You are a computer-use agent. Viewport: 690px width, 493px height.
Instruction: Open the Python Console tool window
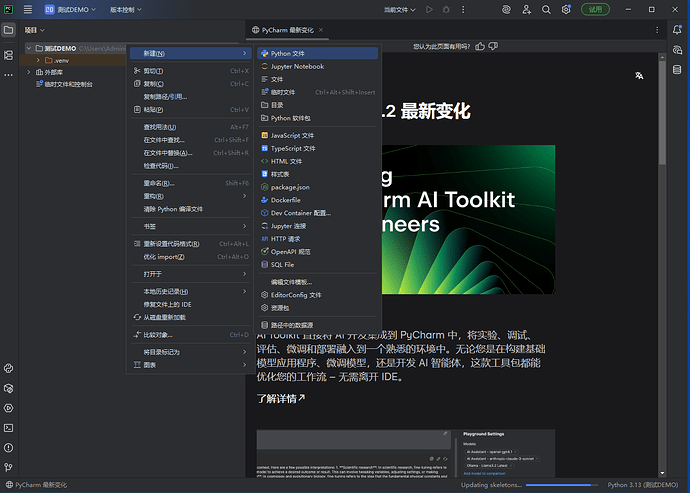[x=9, y=368]
